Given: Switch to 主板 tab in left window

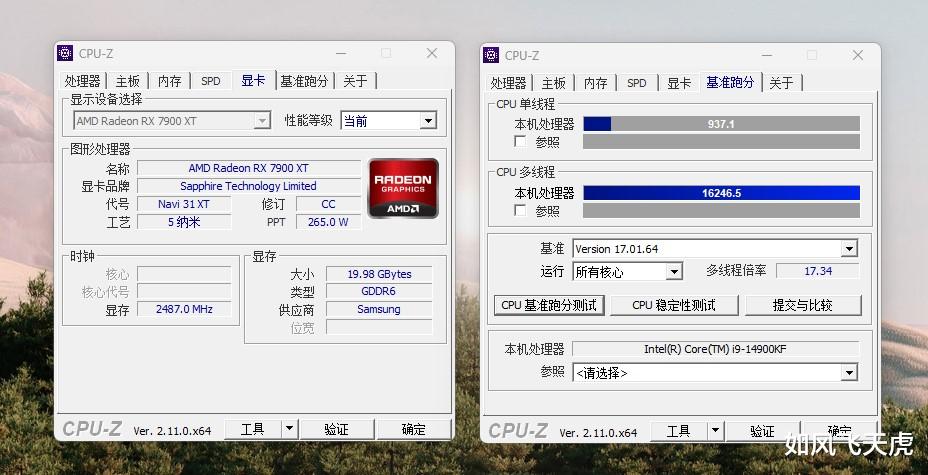Looking at the screenshot, I should tap(128, 81).
